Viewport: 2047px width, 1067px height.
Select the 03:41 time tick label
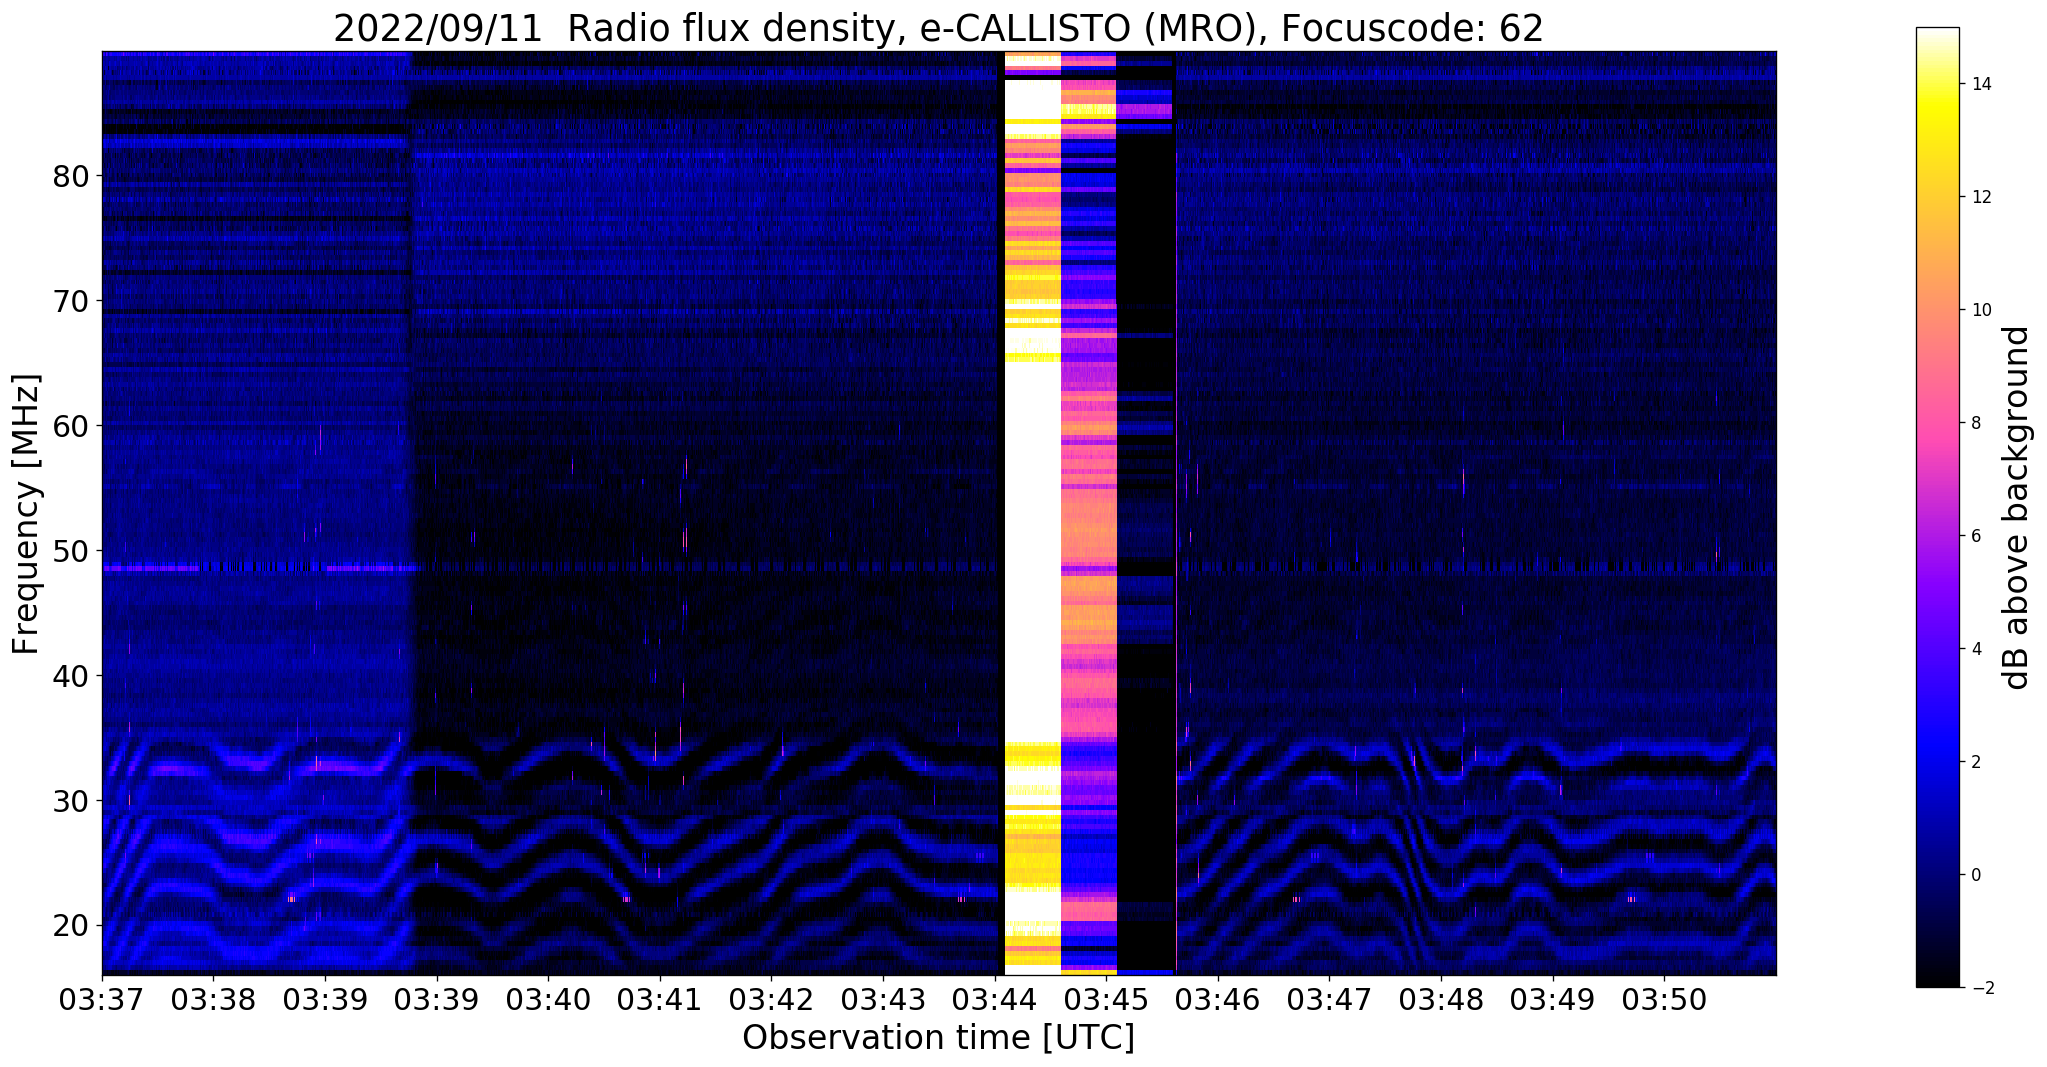[660, 999]
